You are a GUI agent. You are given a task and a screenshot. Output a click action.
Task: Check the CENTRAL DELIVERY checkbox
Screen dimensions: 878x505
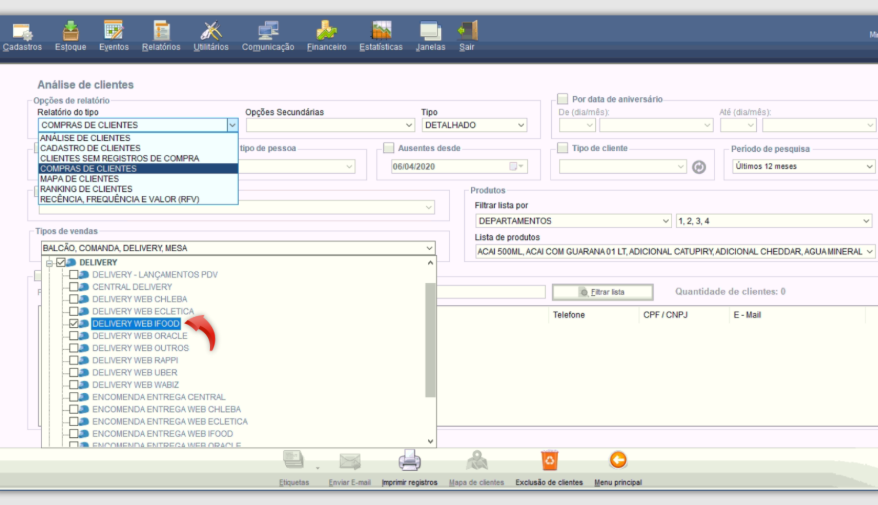pos(73,287)
